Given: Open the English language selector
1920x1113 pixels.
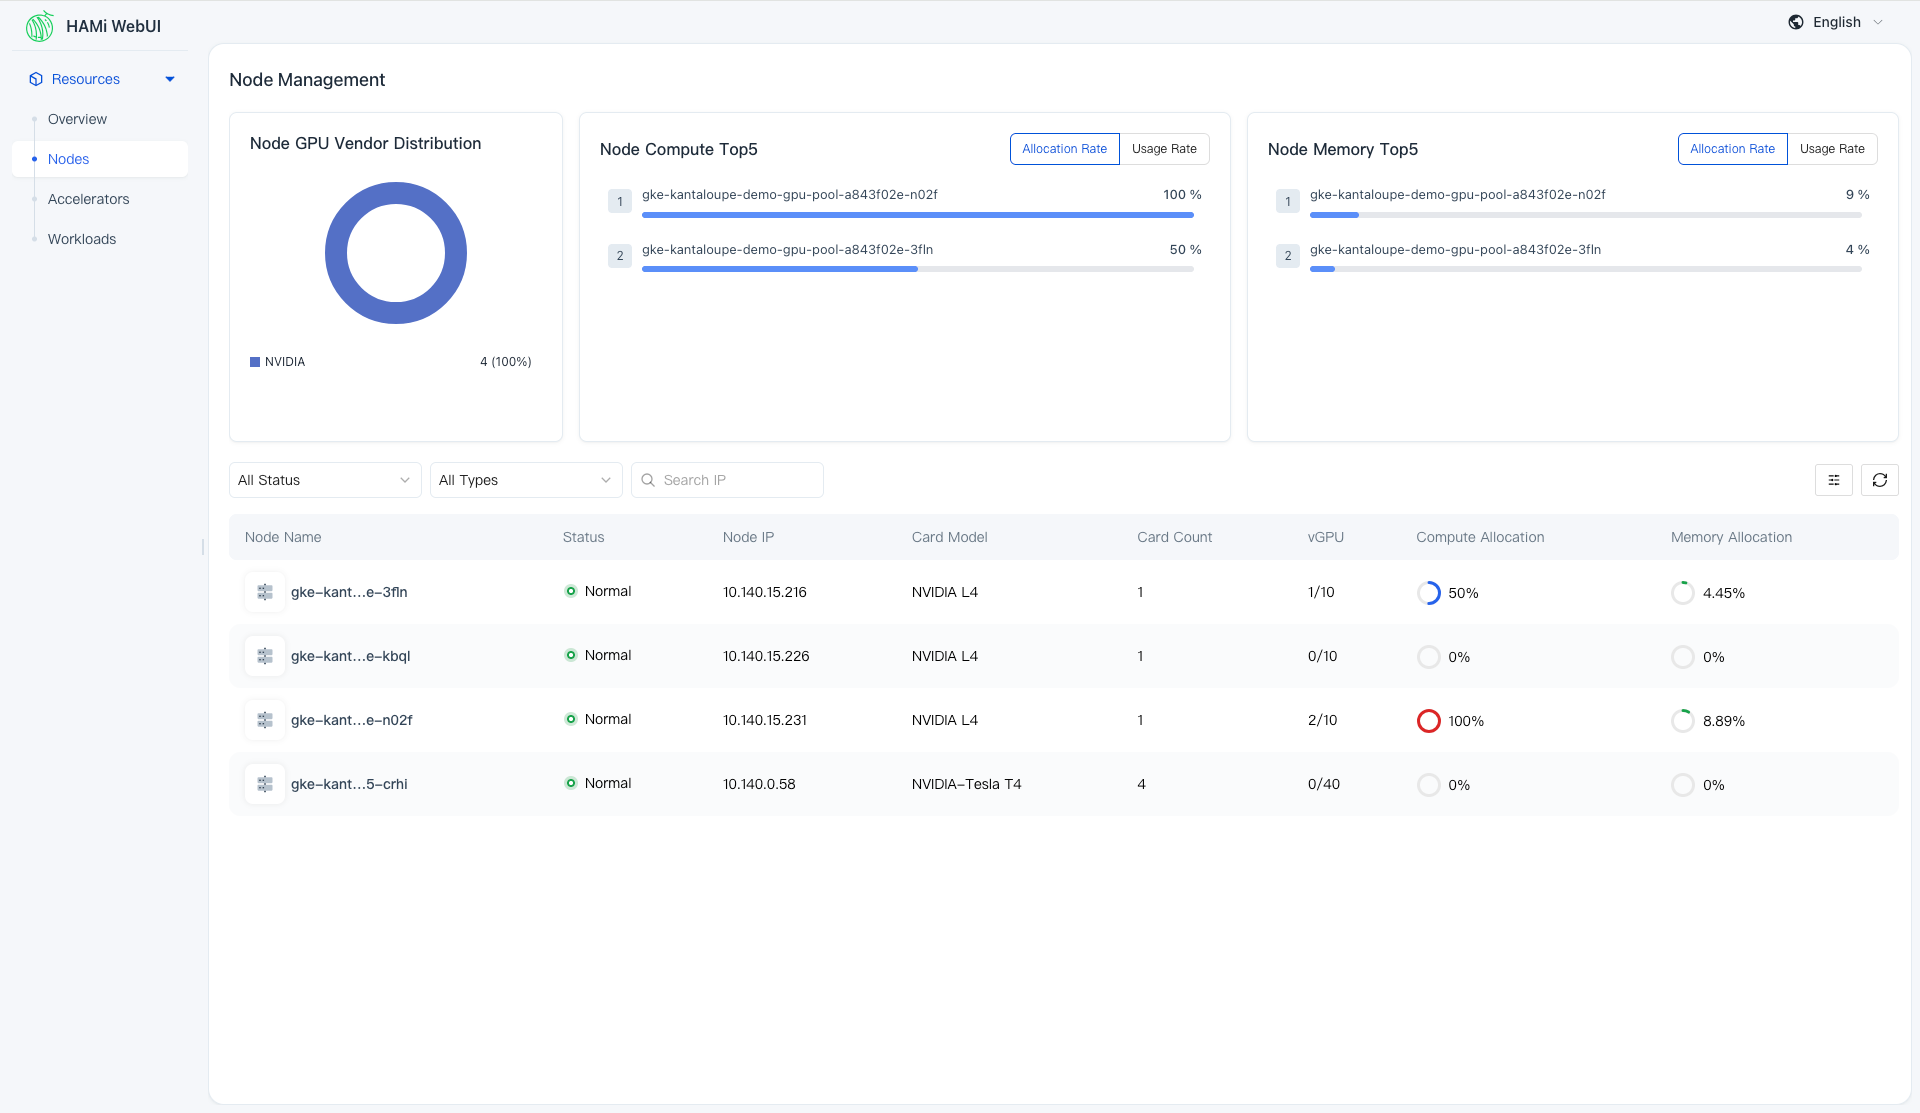Looking at the screenshot, I should [1837, 22].
